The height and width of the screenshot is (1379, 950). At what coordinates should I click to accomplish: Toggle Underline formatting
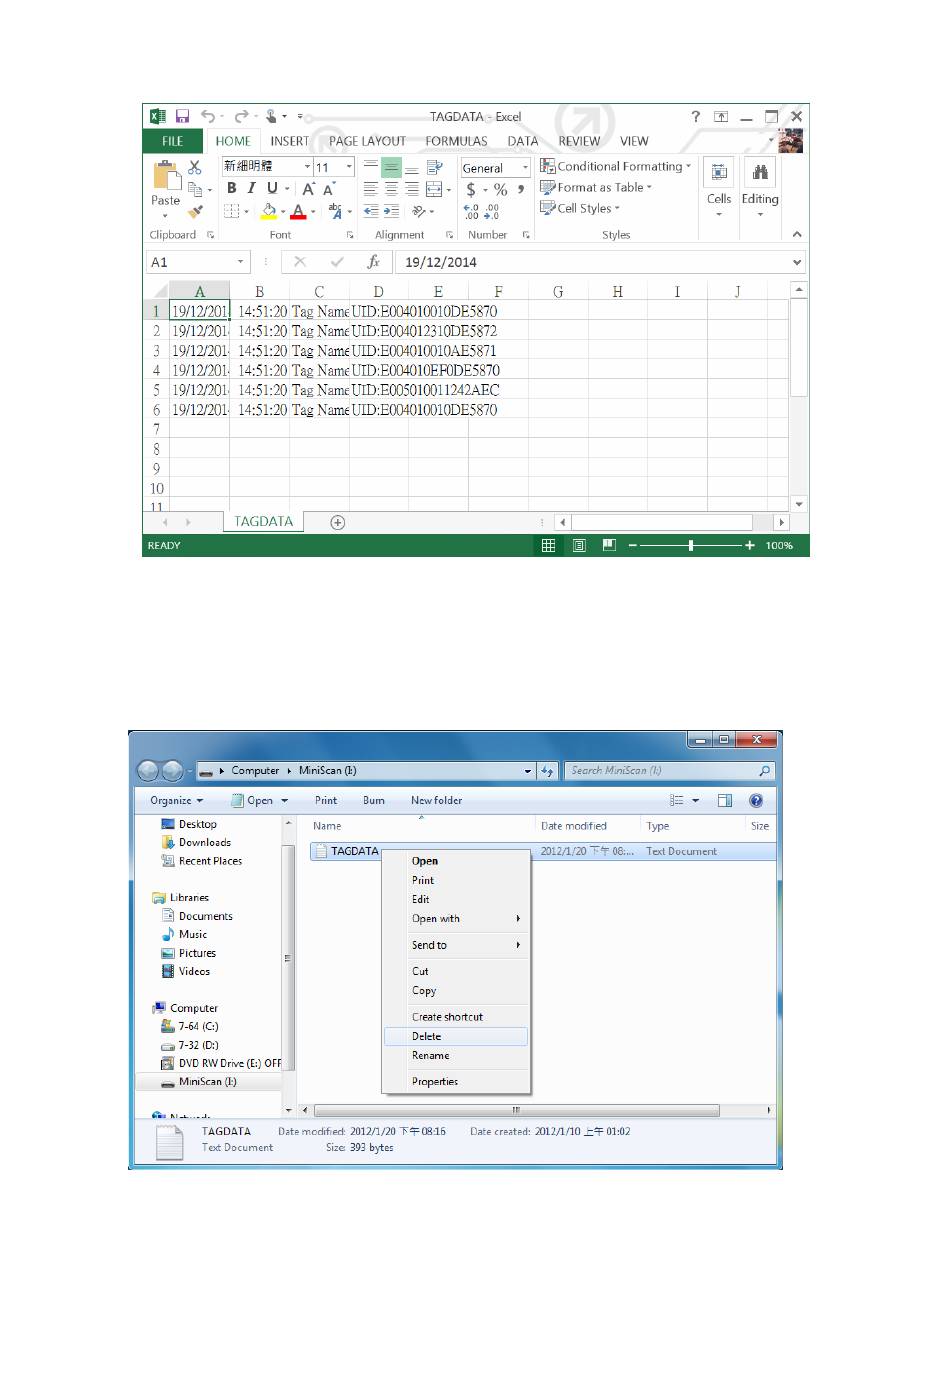[271, 188]
